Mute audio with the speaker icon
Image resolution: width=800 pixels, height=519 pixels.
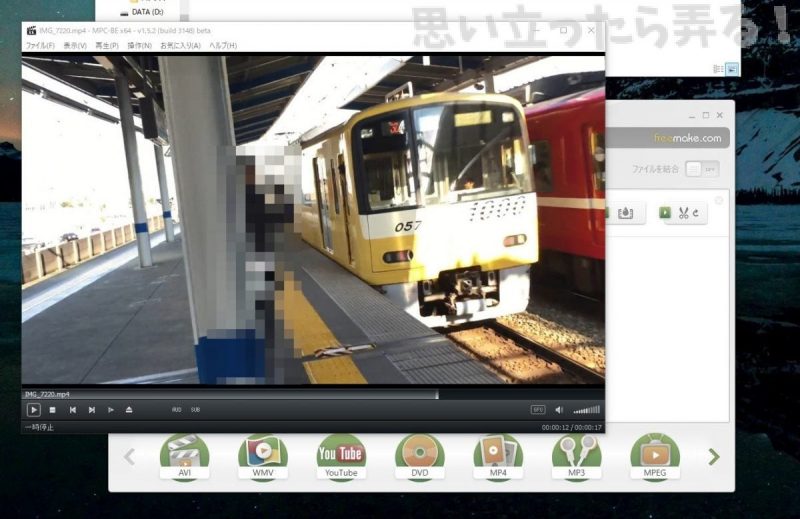tap(559, 410)
